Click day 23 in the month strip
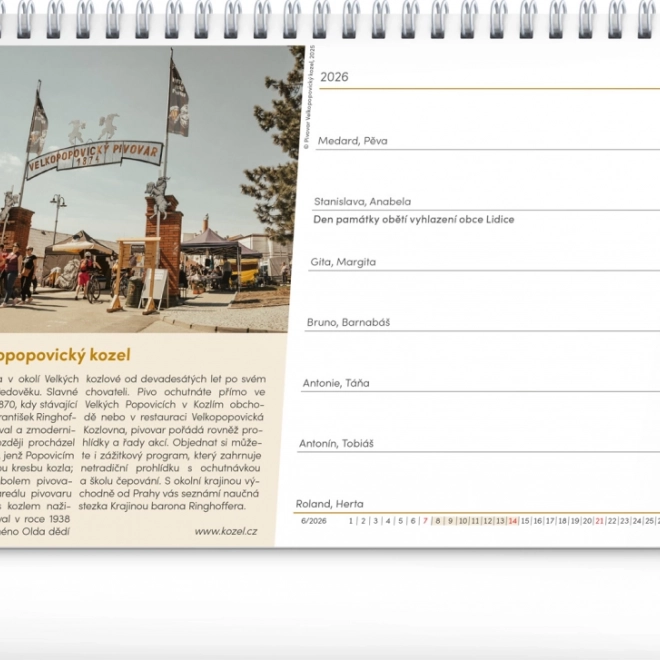 pyautogui.click(x=625, y=521)
